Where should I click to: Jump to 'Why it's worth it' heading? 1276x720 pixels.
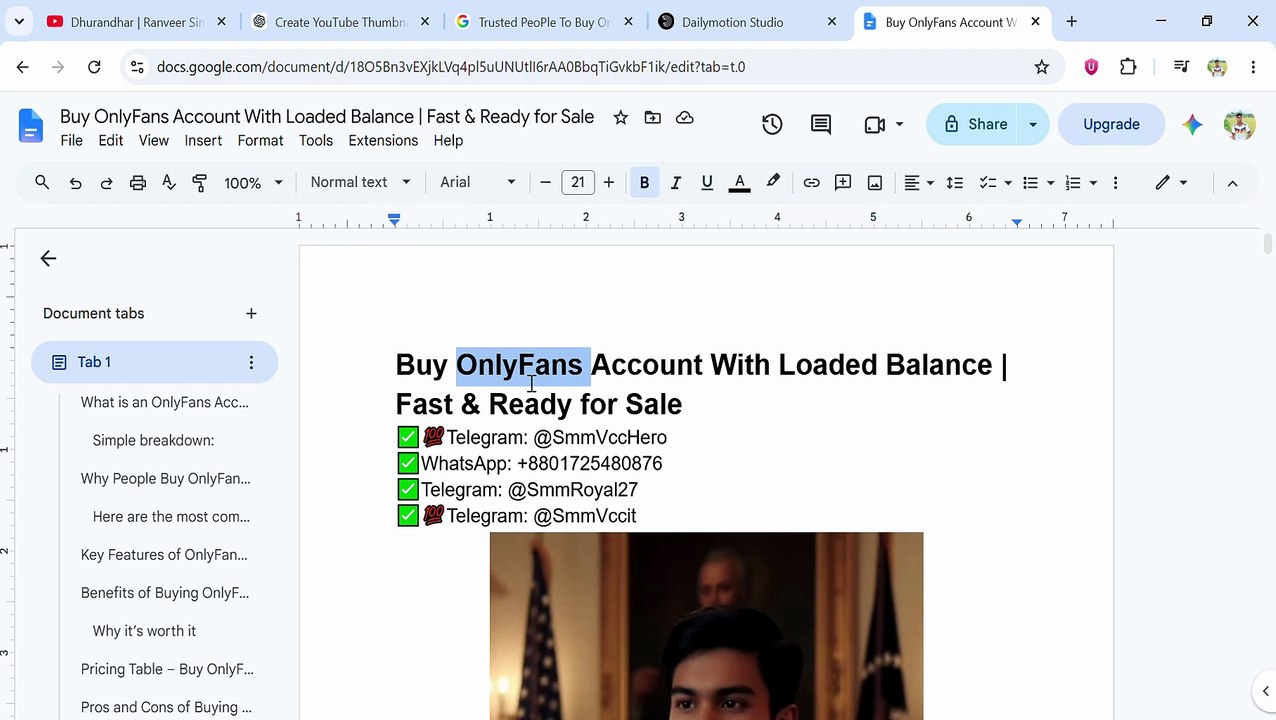pyautogui.click(x=144, y=631)
